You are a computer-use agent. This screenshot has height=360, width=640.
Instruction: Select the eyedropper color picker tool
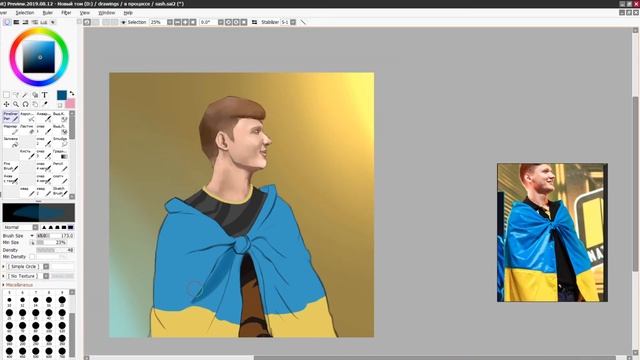point(44,104)
